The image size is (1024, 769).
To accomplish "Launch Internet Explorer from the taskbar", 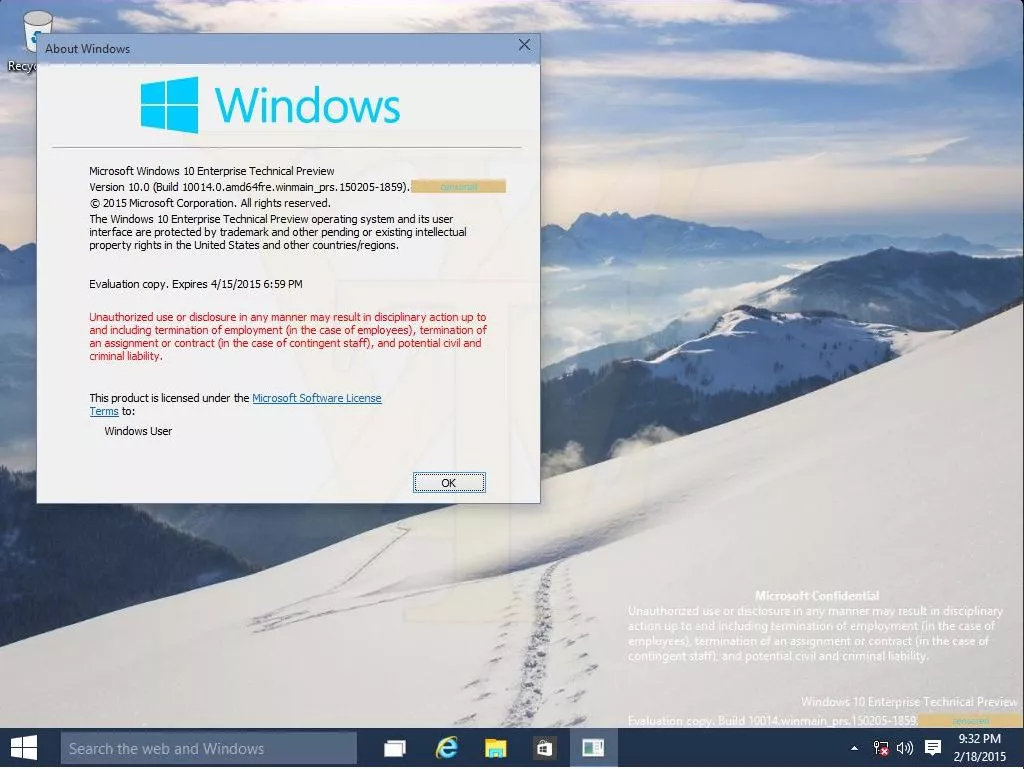I will (447, 747).
